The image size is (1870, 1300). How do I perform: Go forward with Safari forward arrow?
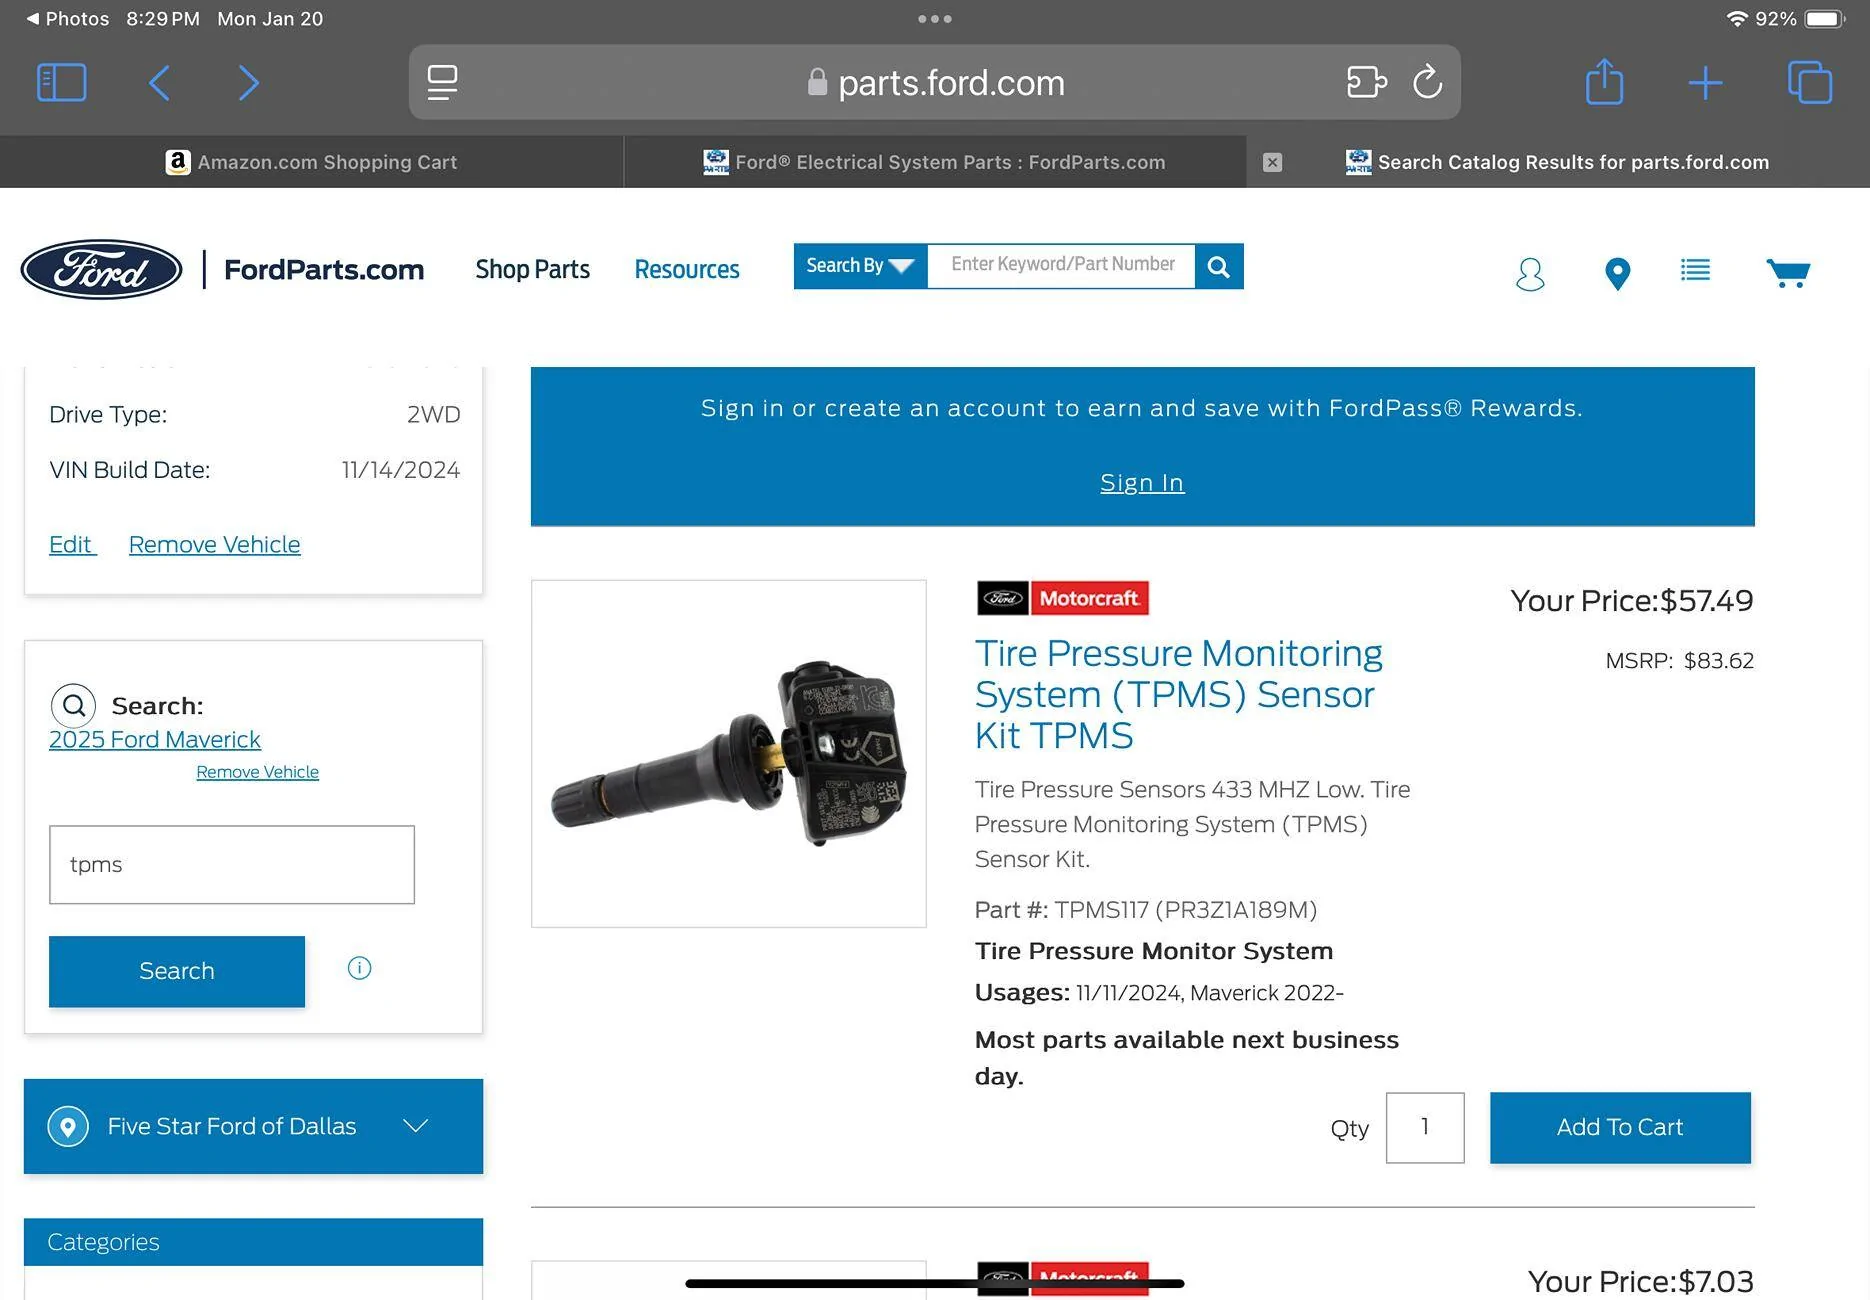(x=248, y=82)
